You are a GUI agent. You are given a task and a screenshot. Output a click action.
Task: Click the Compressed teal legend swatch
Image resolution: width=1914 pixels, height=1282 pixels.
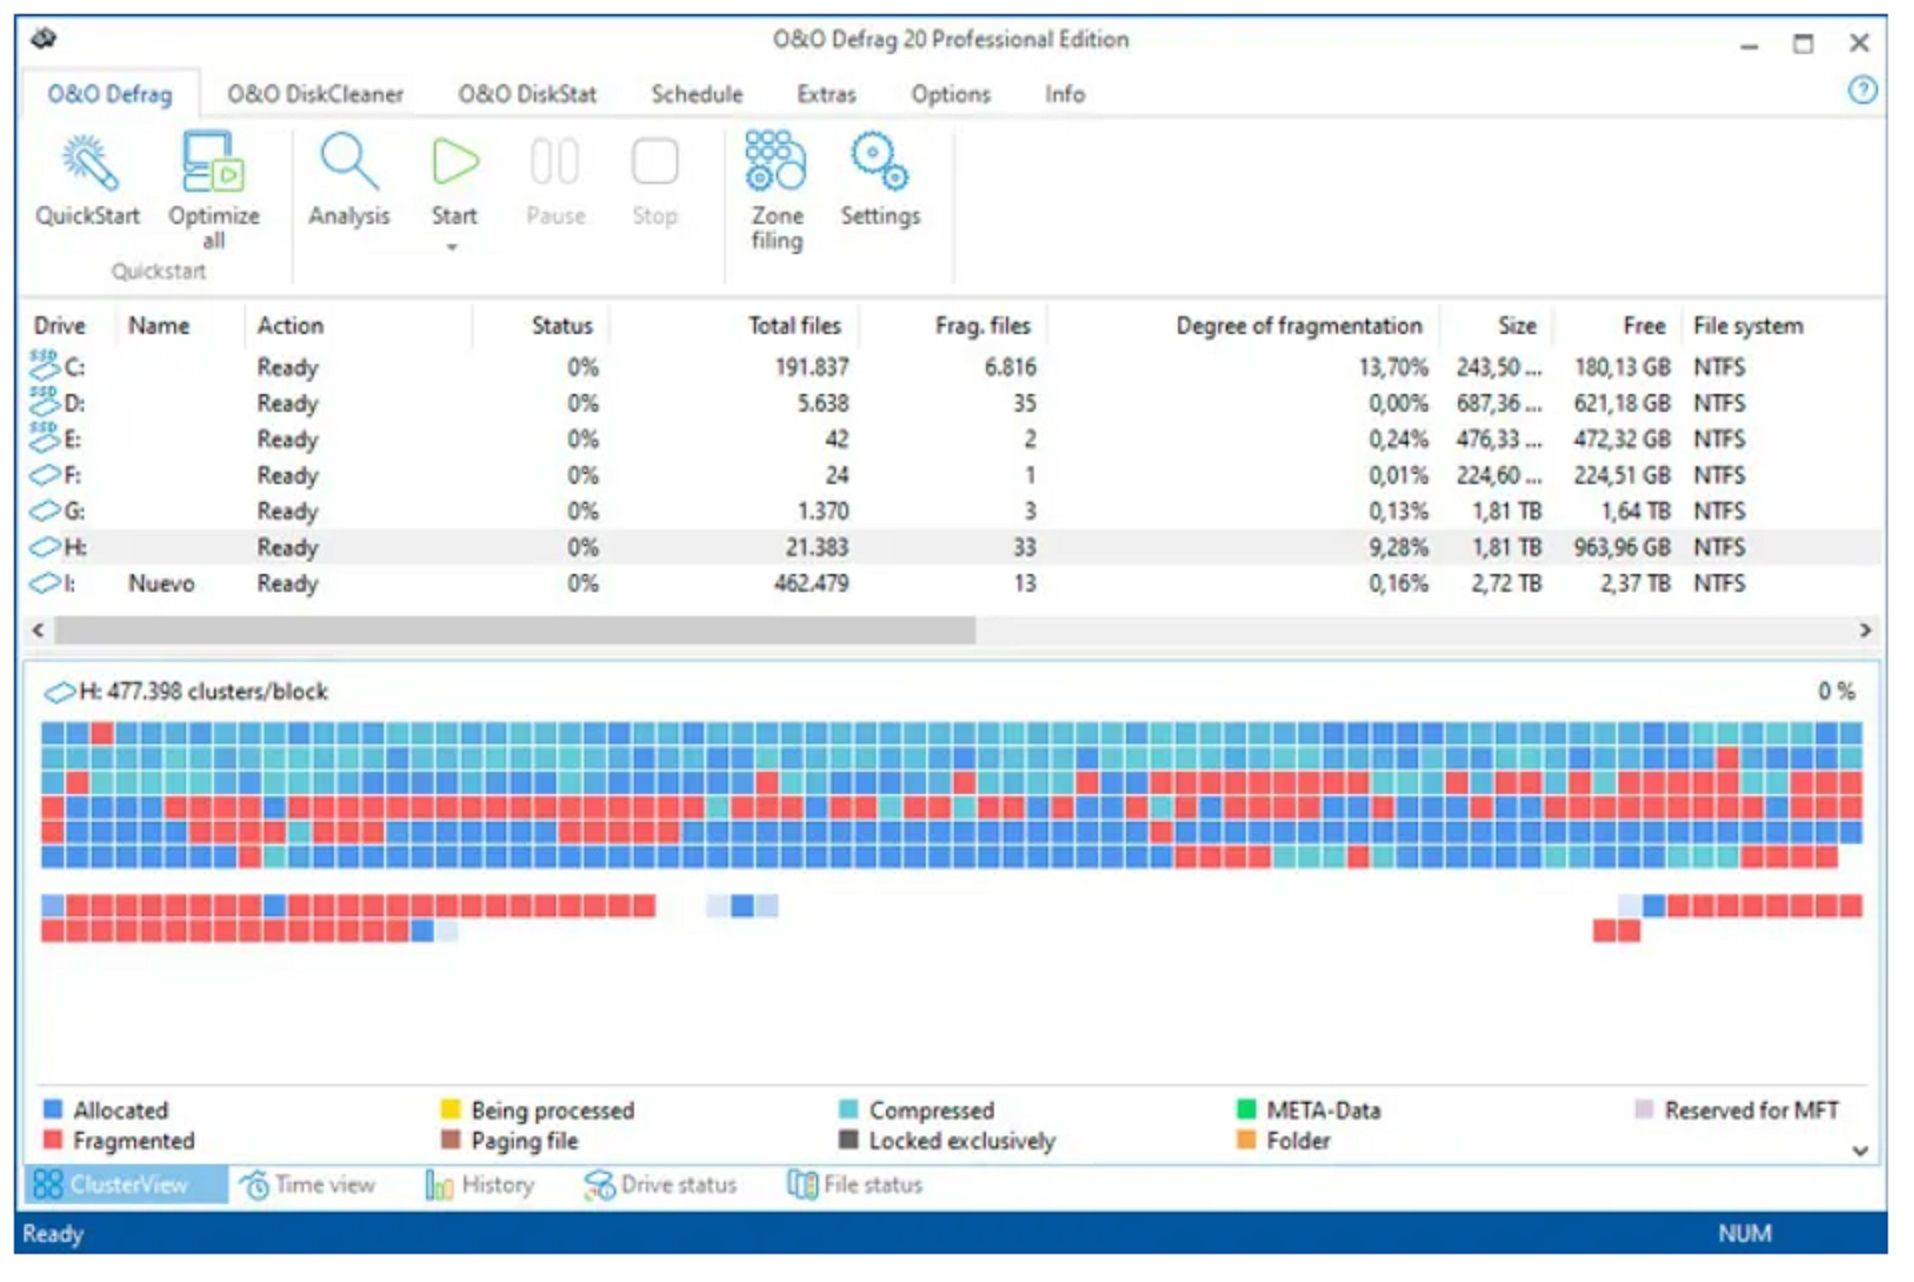848,1109
